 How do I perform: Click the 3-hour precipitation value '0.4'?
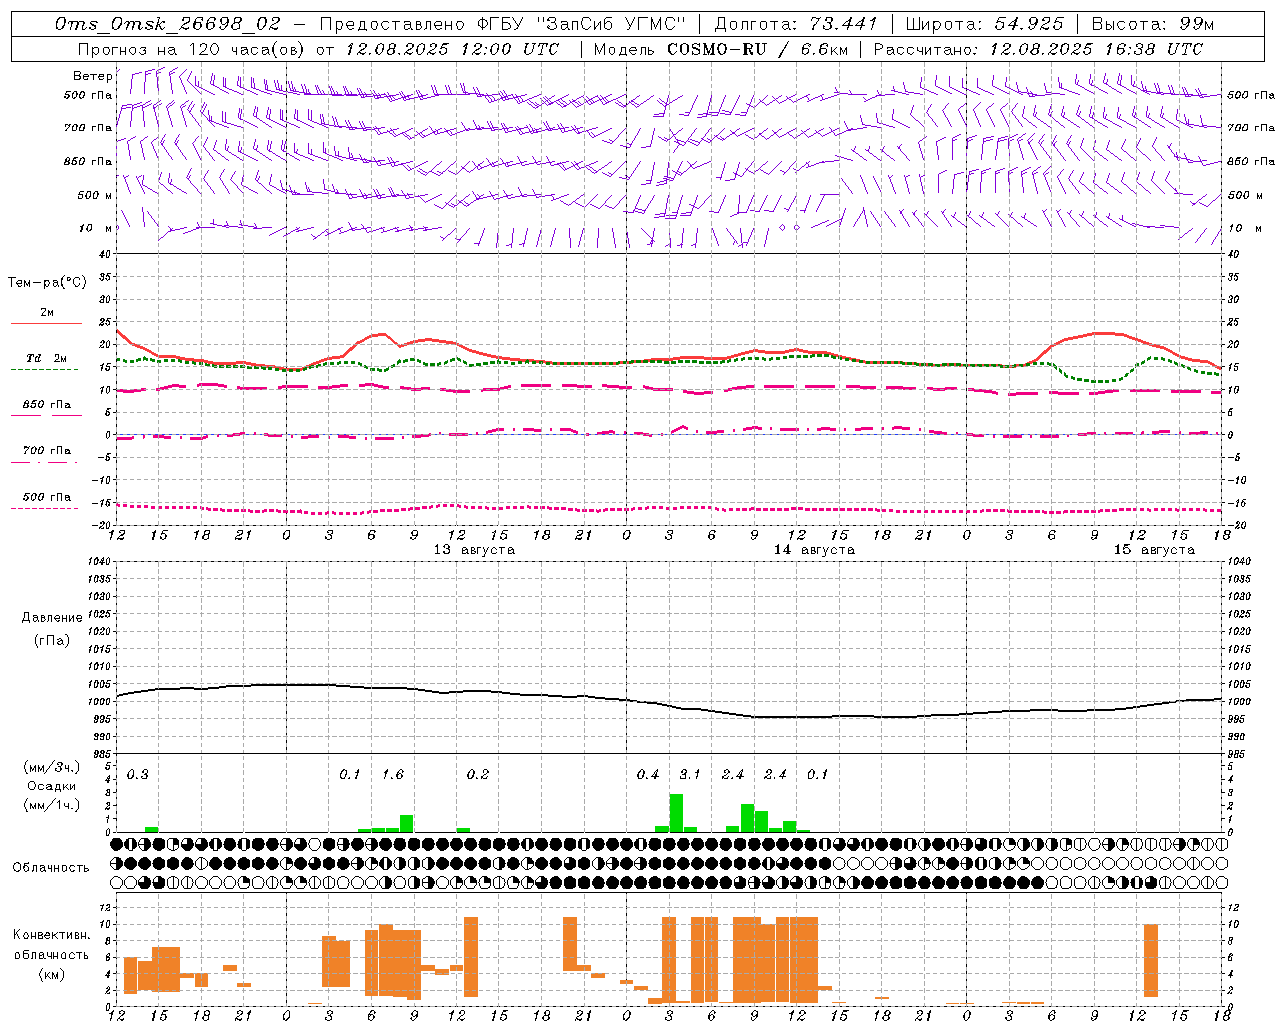(648, 774)
